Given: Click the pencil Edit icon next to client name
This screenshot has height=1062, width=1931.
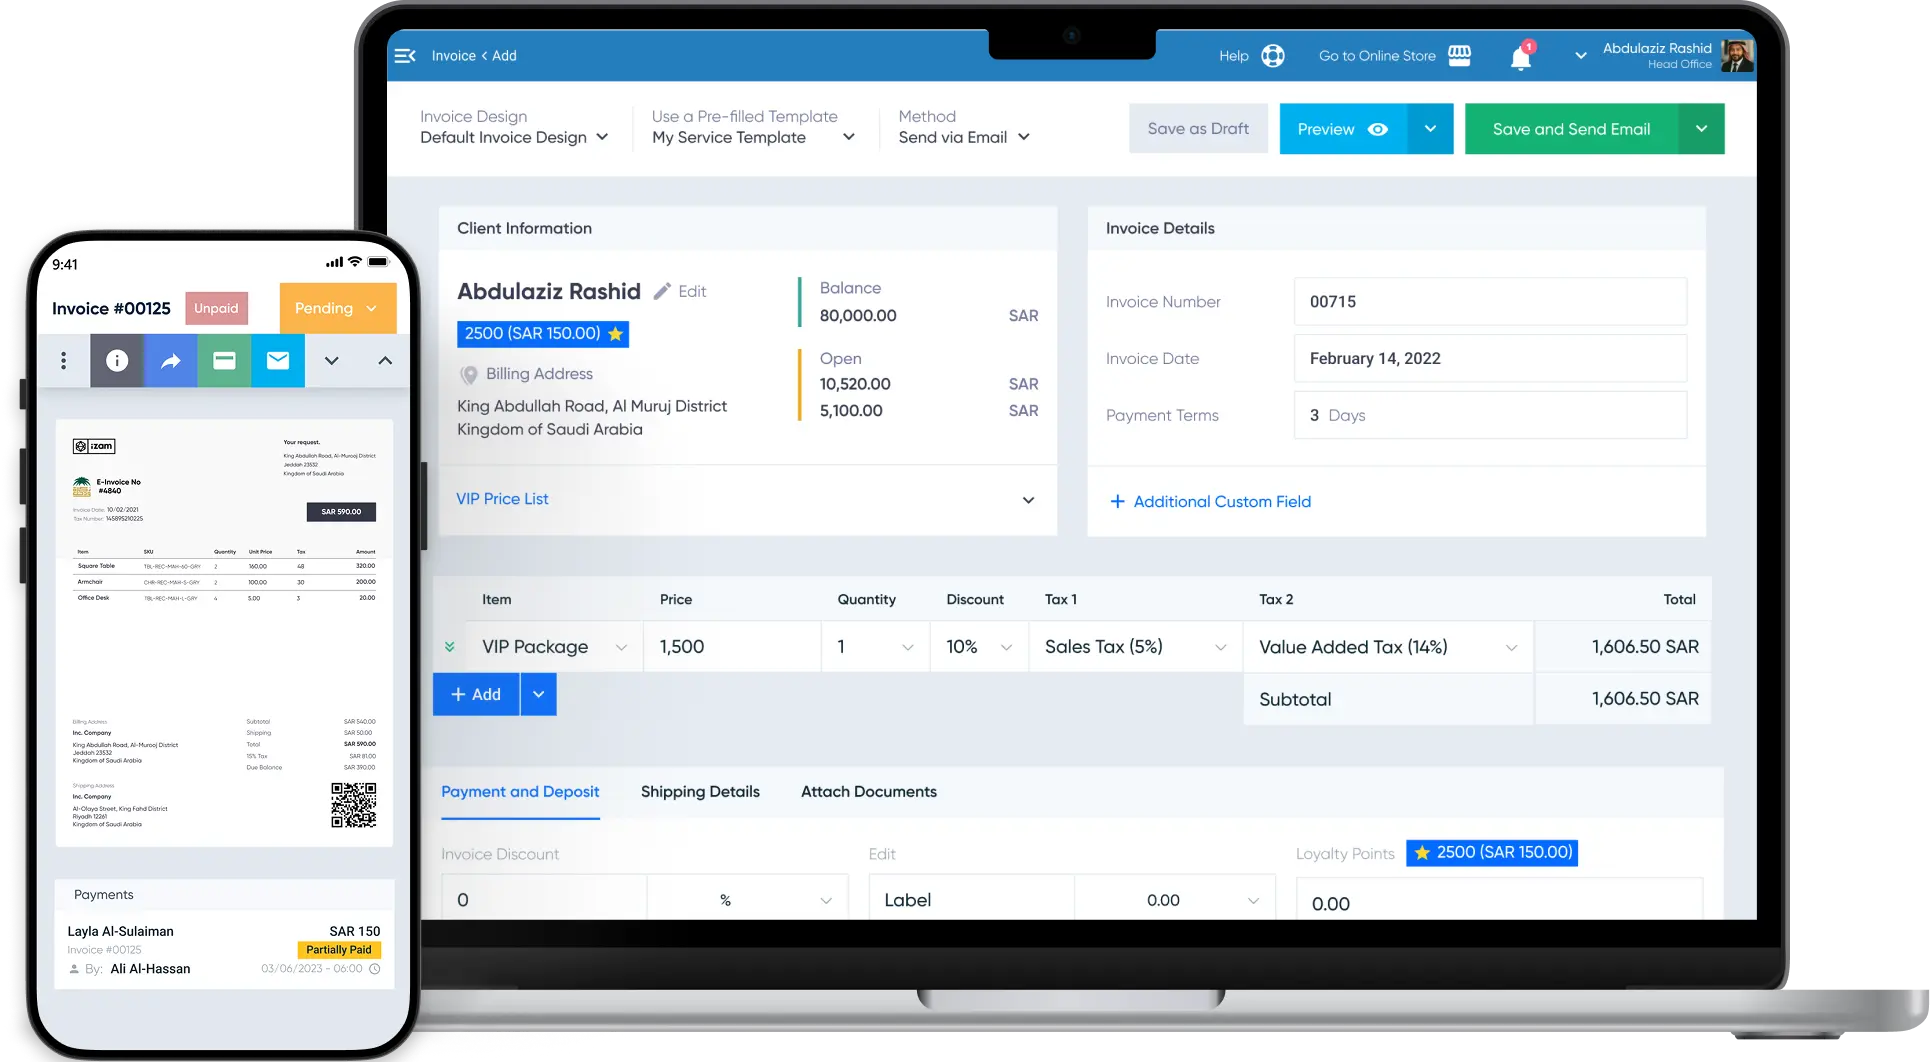Looking at the screenshot, I should tap(662, 291).
